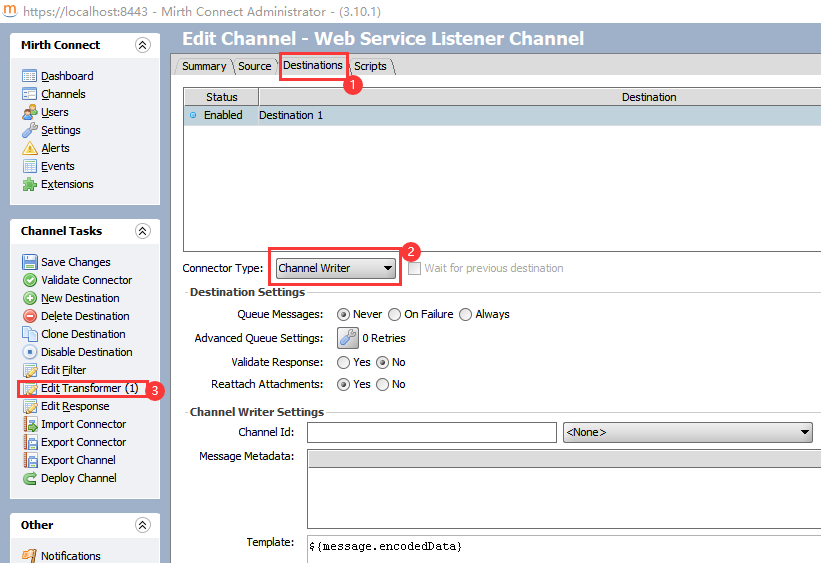Screen dimensions: 821x563
Task: Select Queue Messages Always option
Action: pos(465,314)
